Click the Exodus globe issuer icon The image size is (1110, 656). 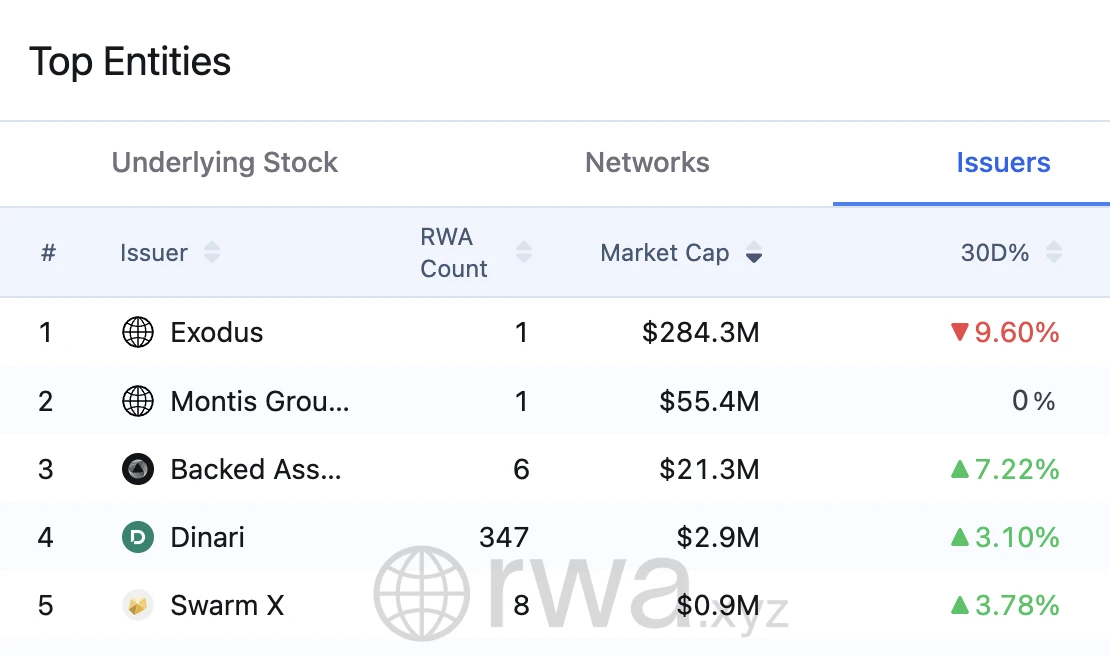[137, 332]
